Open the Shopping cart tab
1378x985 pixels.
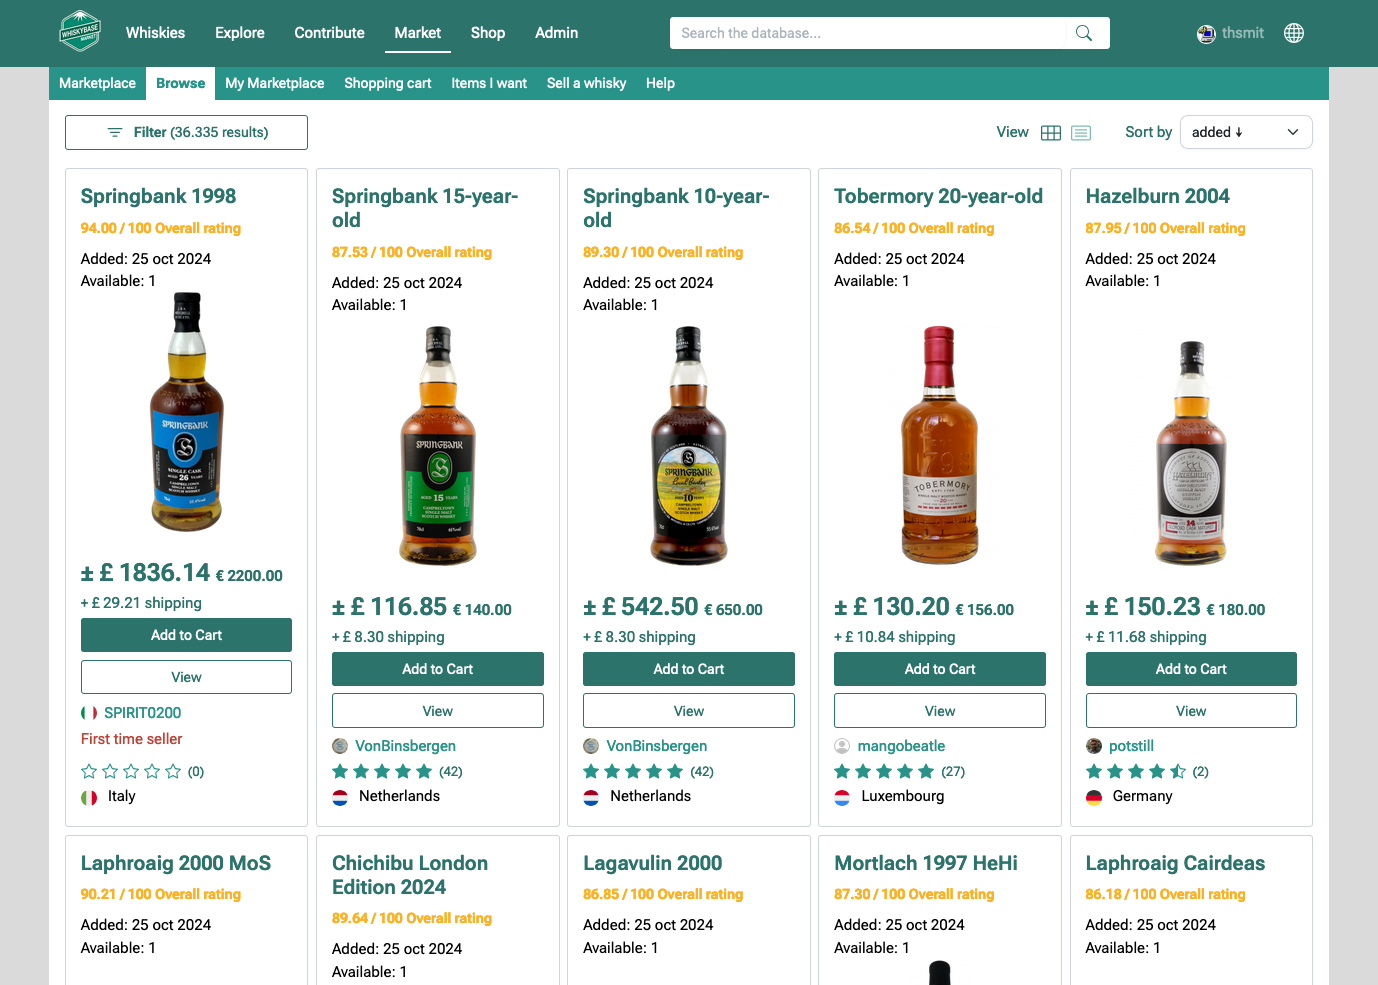(387, 83)
